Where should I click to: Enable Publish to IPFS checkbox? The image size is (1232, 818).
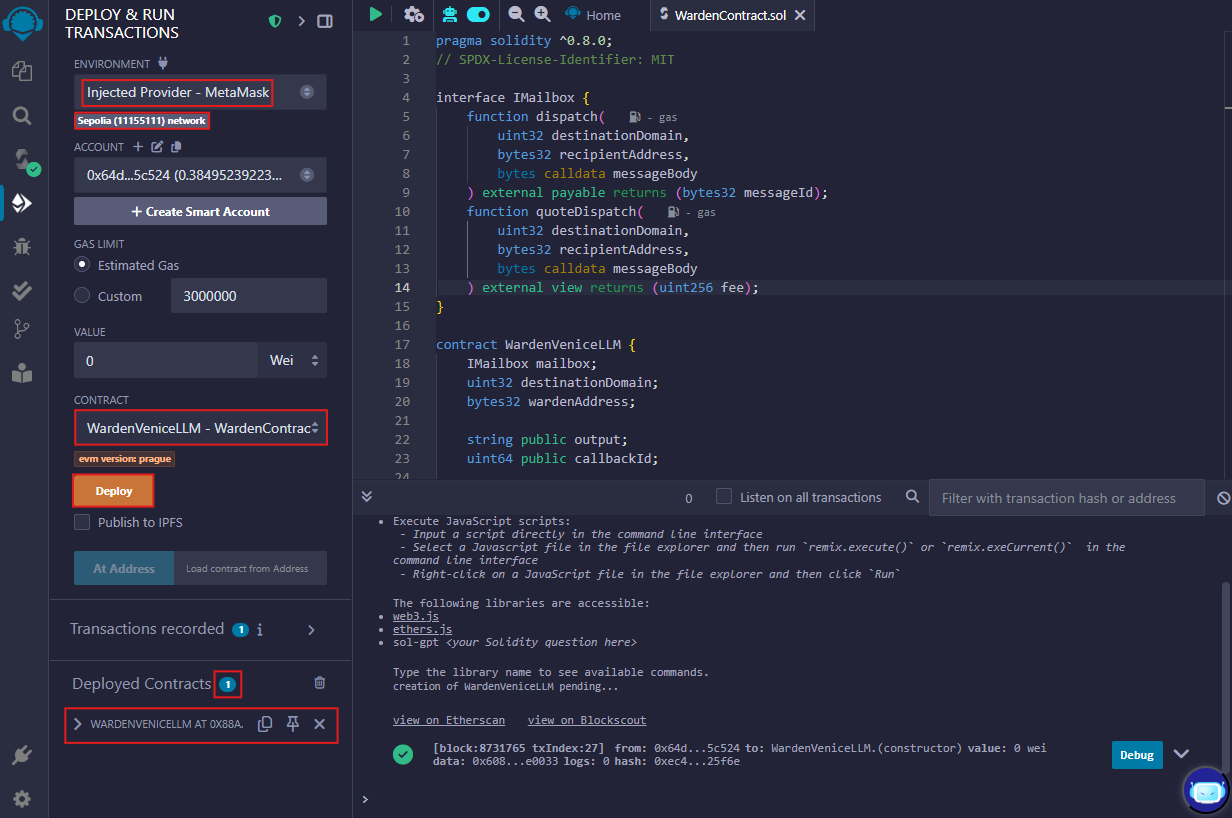[82, 522]
